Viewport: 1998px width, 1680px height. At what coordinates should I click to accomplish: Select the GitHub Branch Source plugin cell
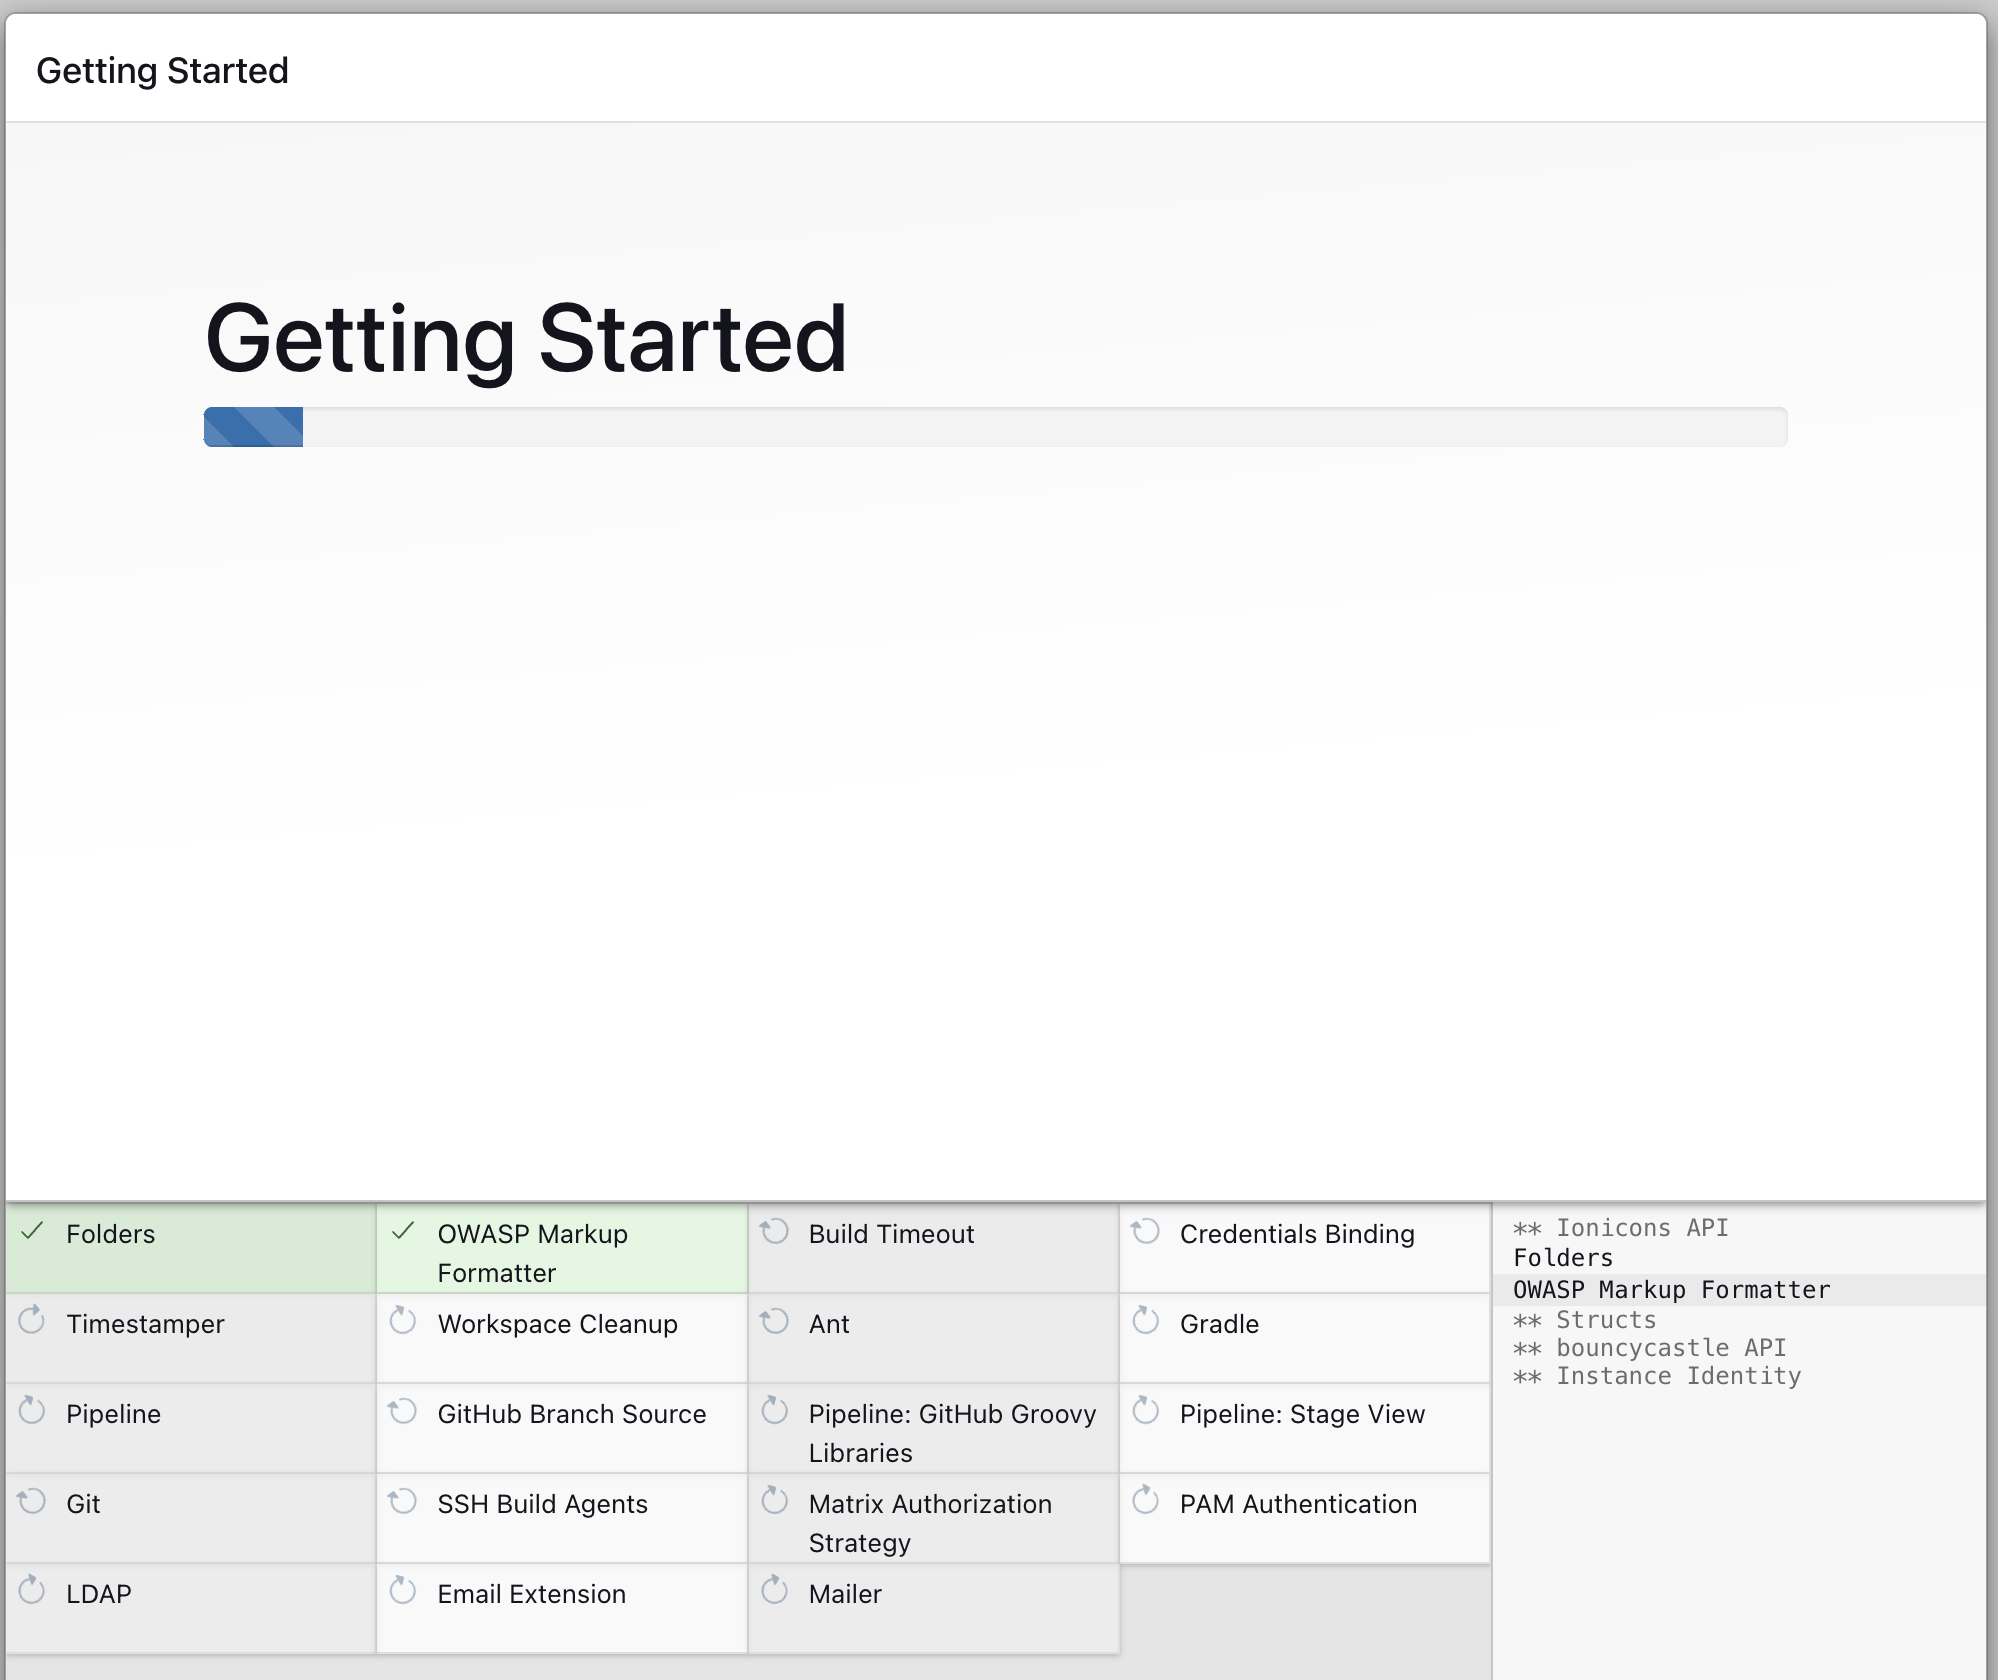click(571, 1414)
